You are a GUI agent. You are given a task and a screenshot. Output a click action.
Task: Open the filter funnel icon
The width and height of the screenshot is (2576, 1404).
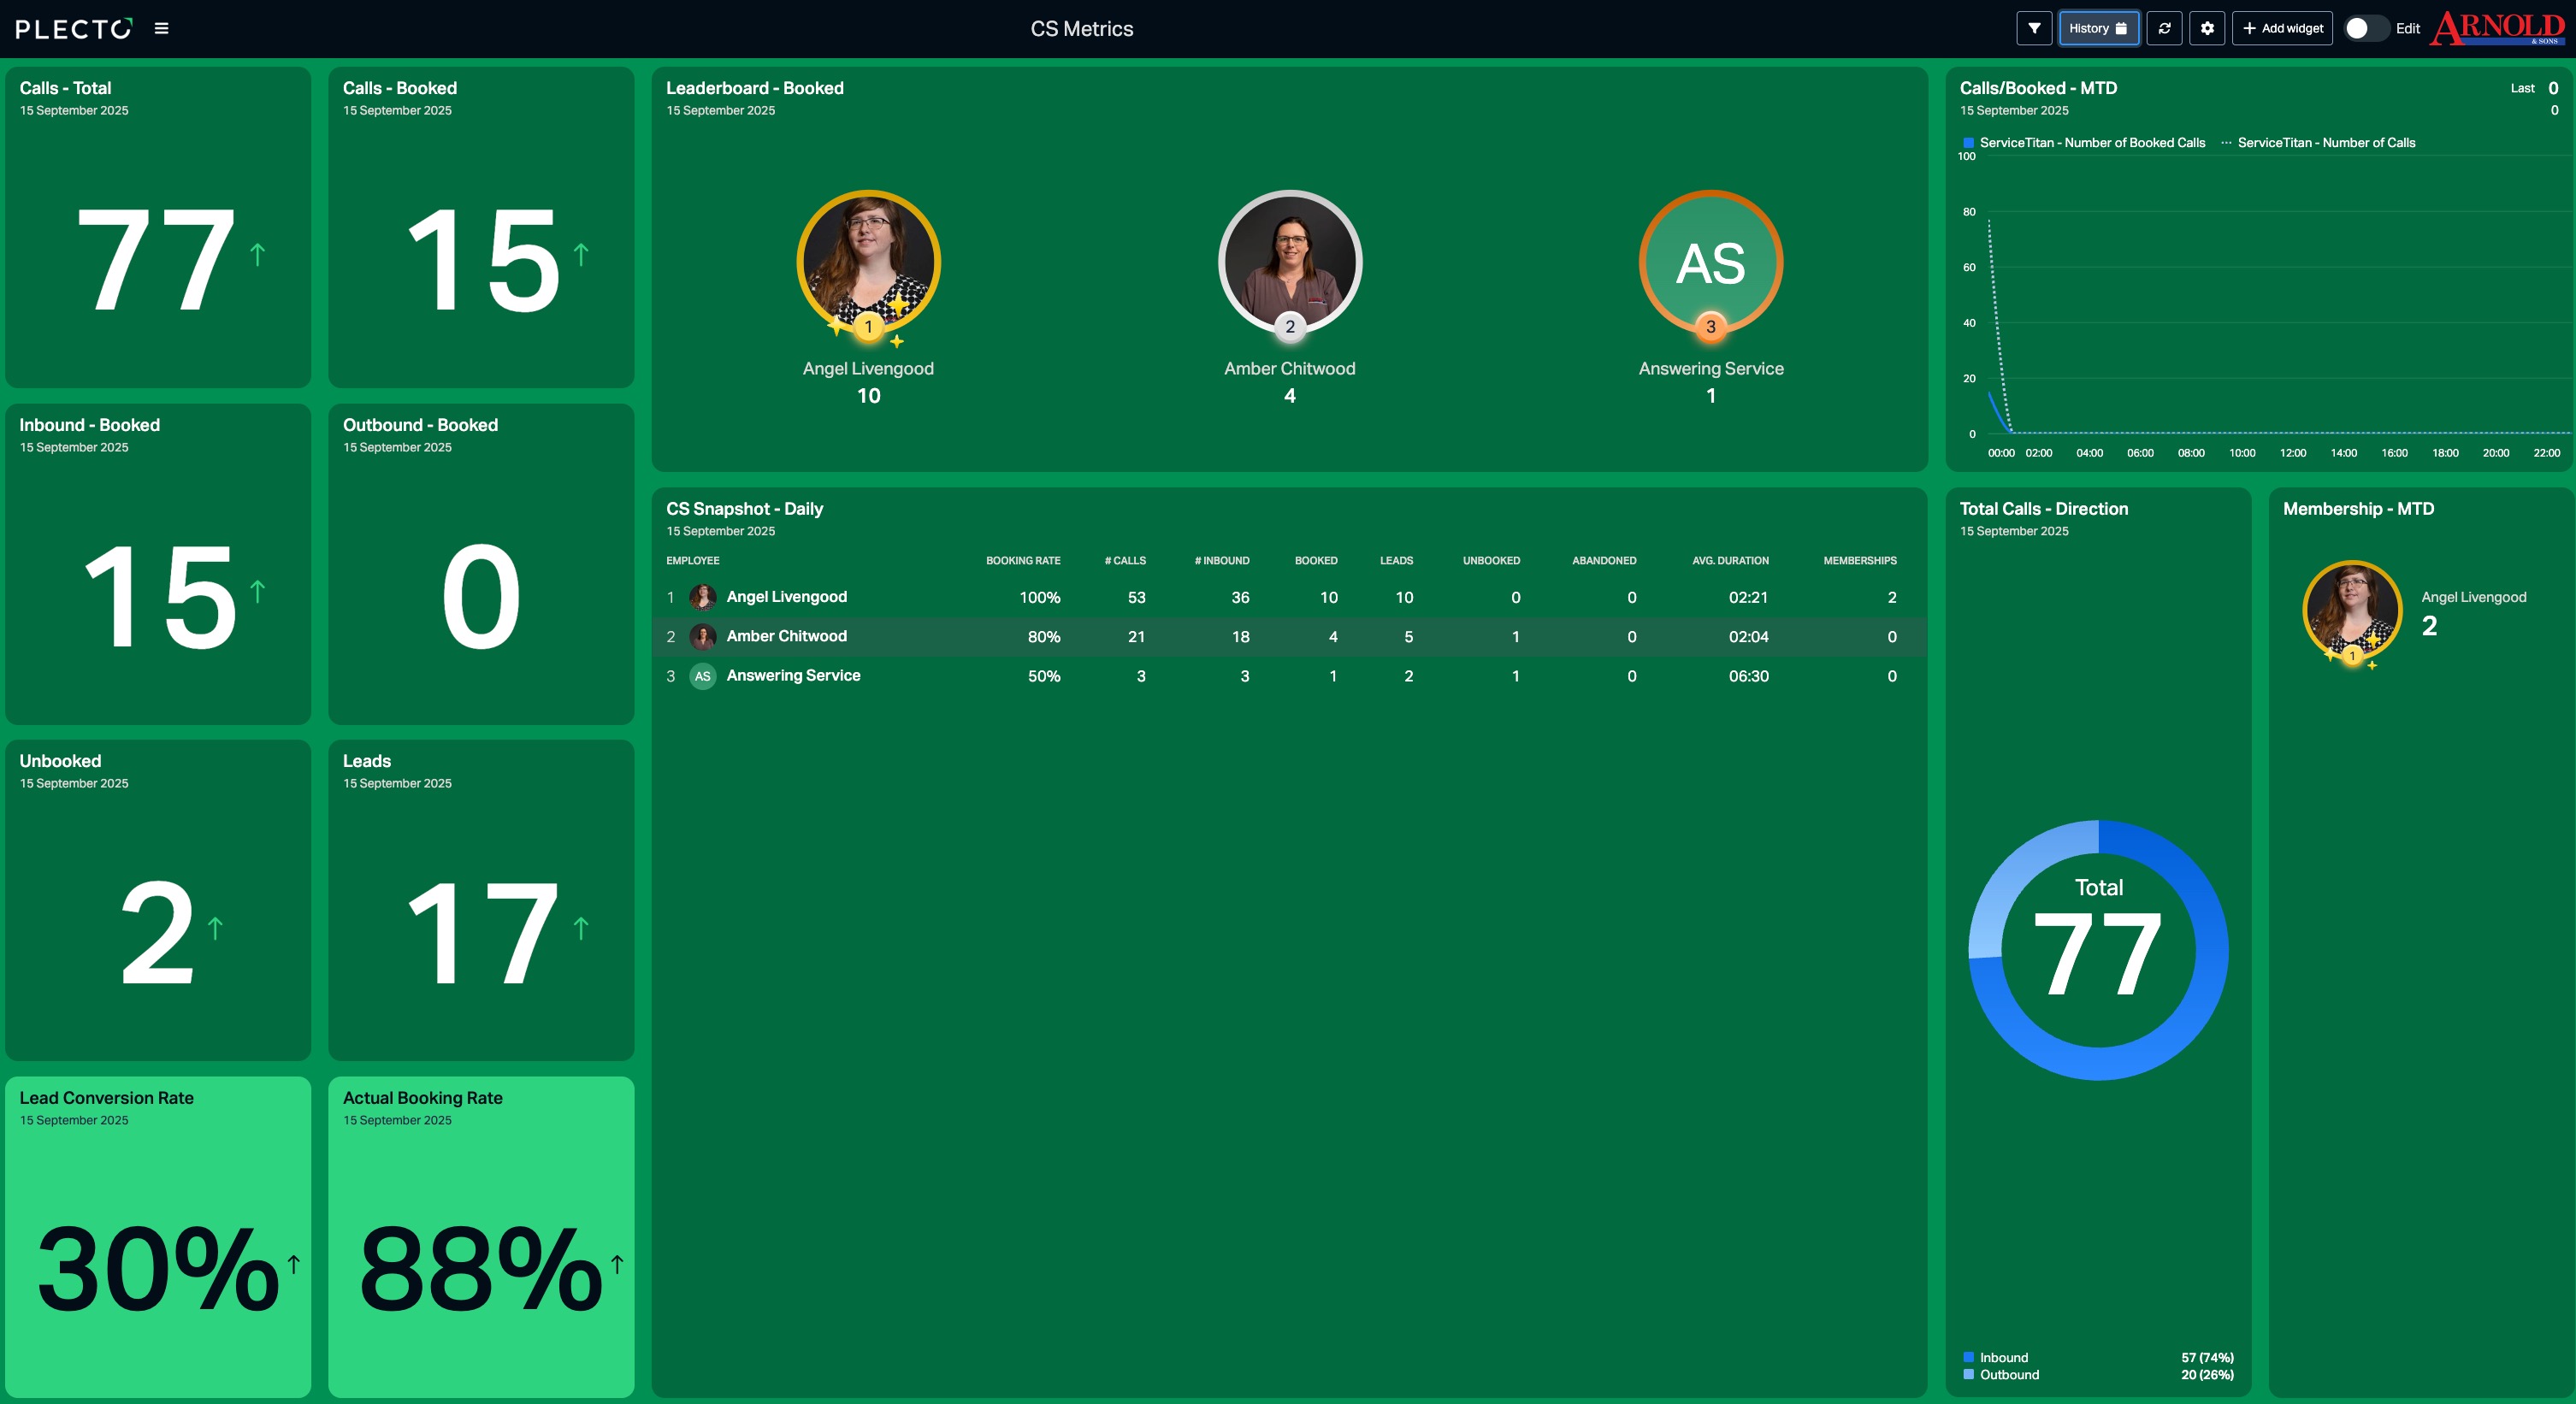coord(2034,28)
